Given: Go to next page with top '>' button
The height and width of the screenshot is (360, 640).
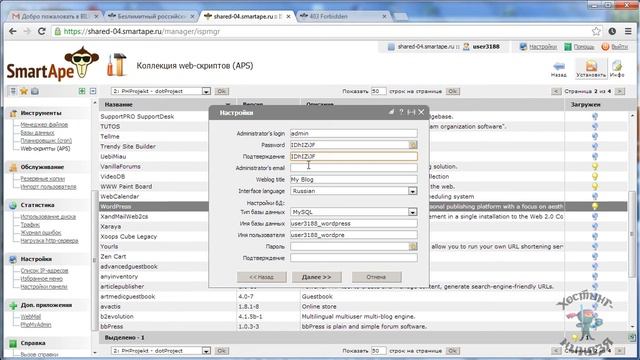Looking at the screenshot, I should [620, 91].
